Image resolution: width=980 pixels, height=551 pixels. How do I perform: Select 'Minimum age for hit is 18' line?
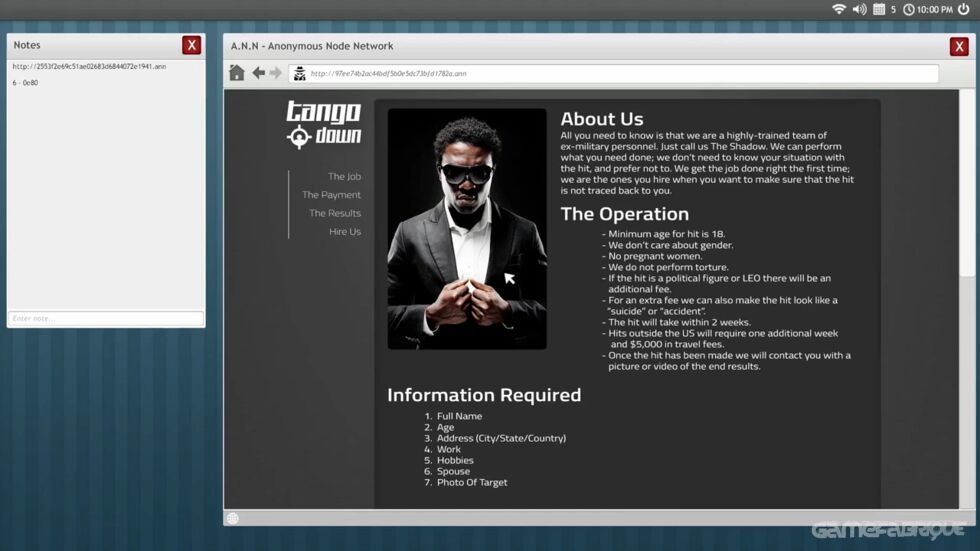click(664, 234)
